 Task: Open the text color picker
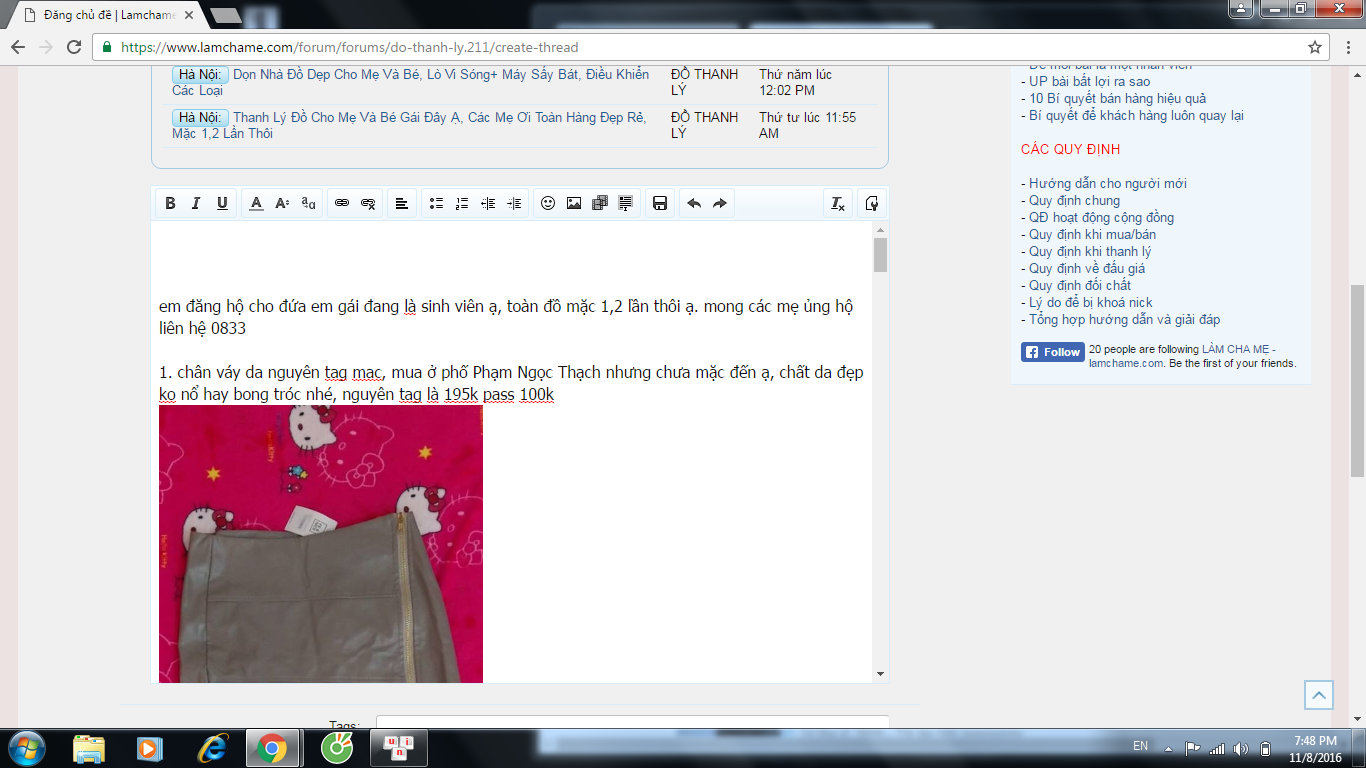pos(256,203)
